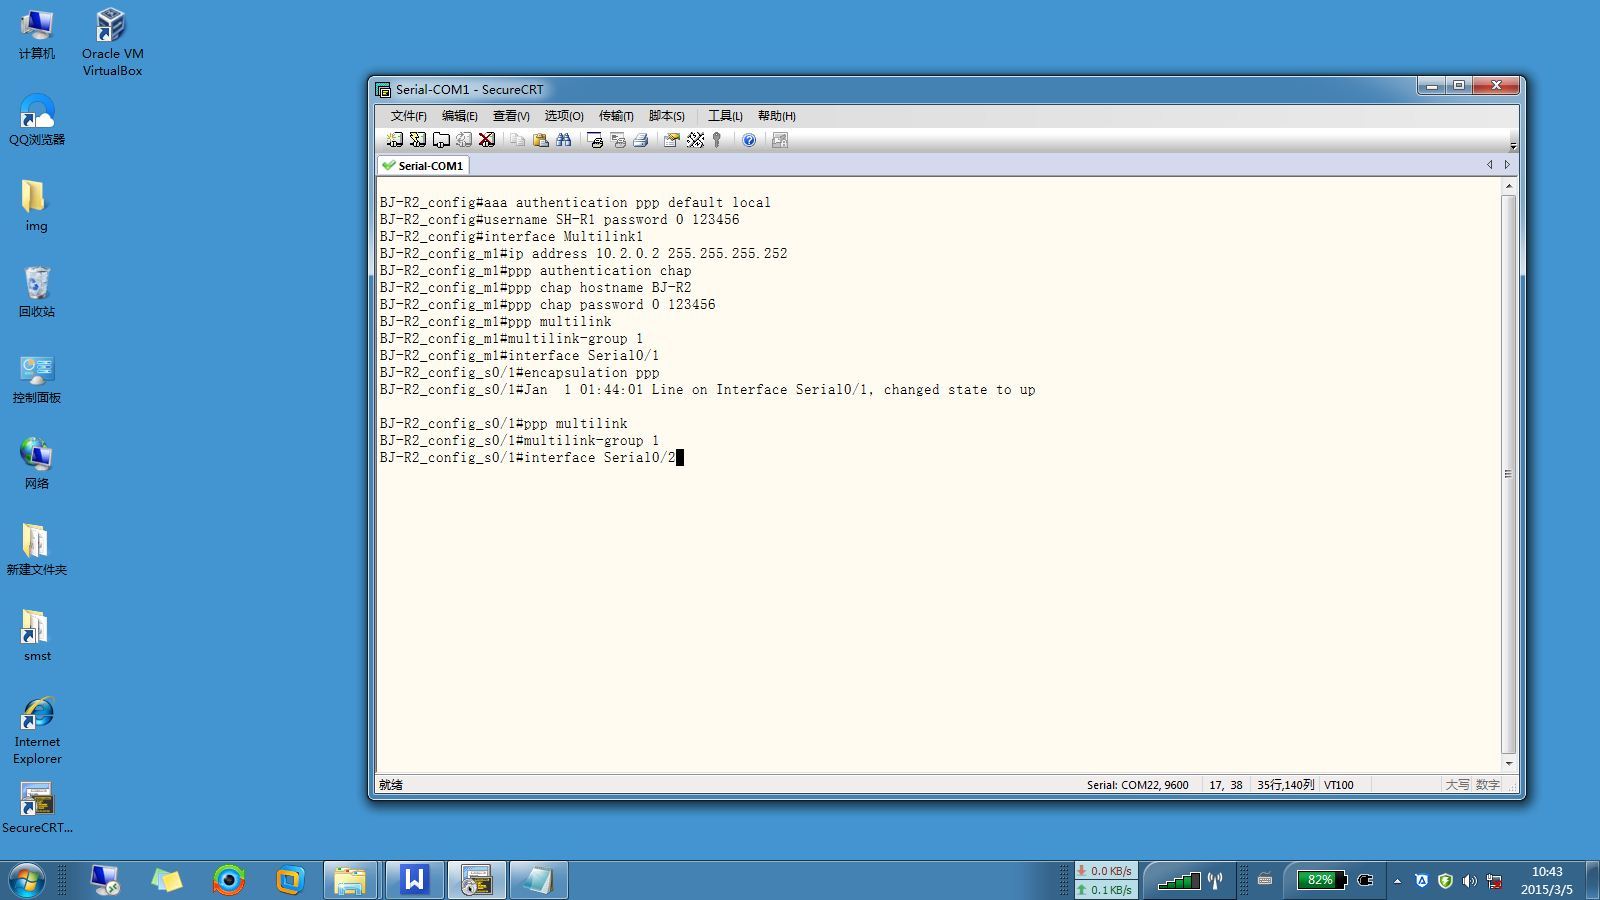
Task: Click the terminal scrollbar down arrow
Action: pos(1509,764)
